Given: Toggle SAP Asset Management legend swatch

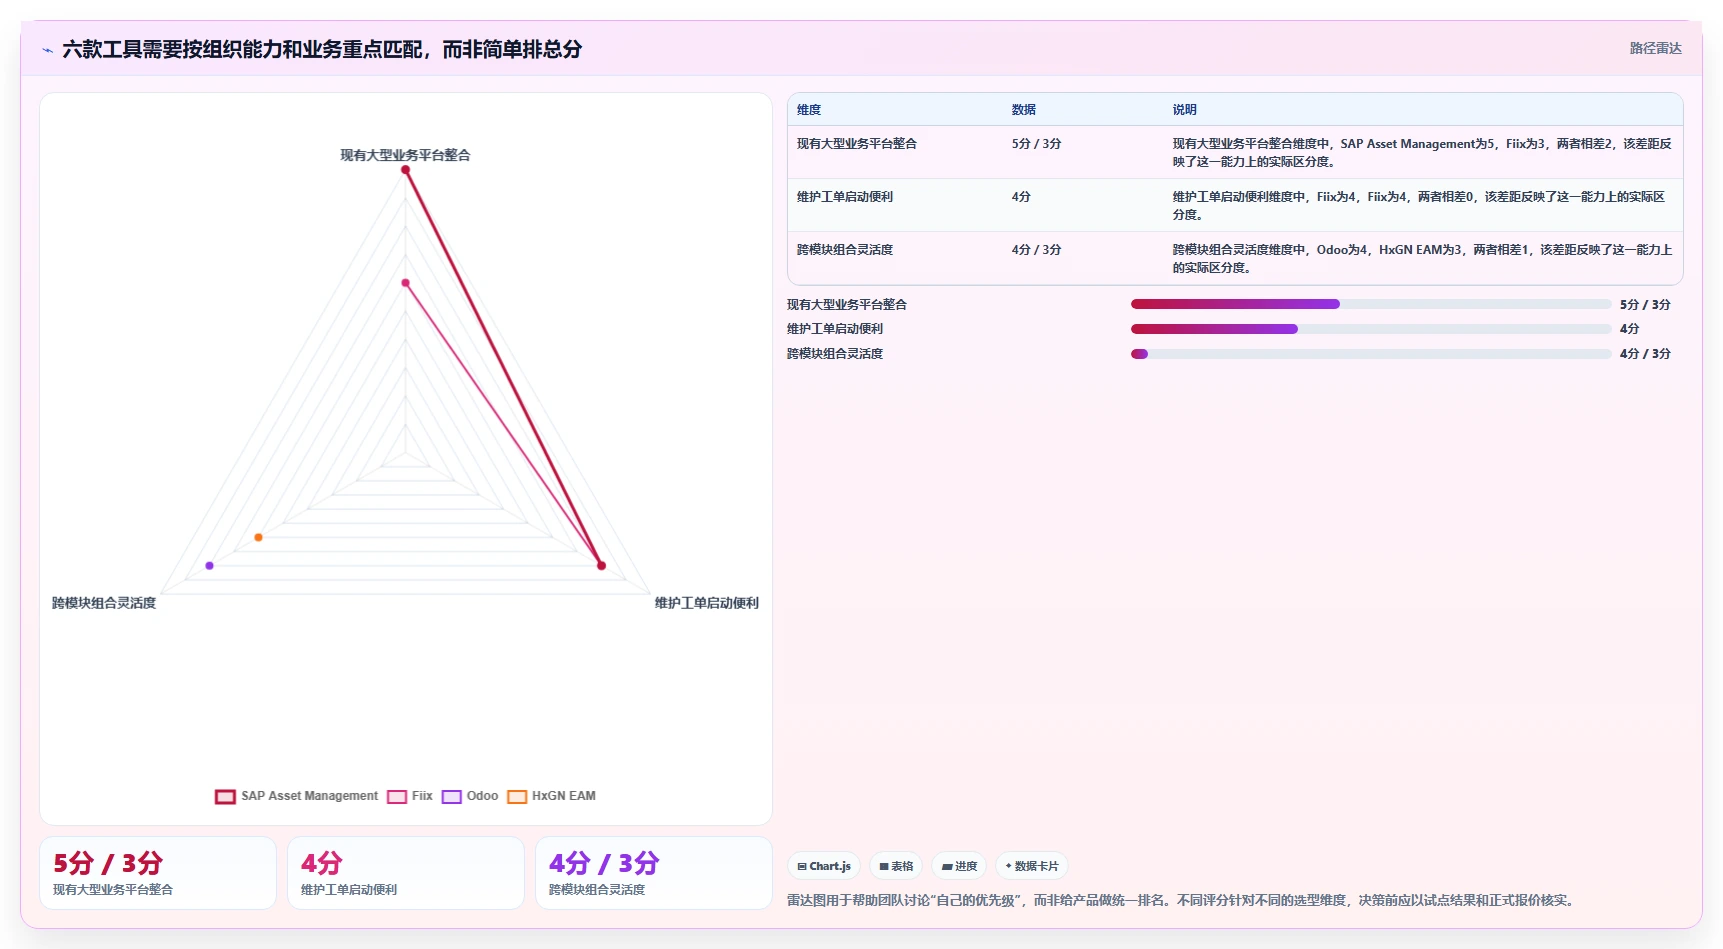Looking at the screenshot, I should click(x=225, y=796).
